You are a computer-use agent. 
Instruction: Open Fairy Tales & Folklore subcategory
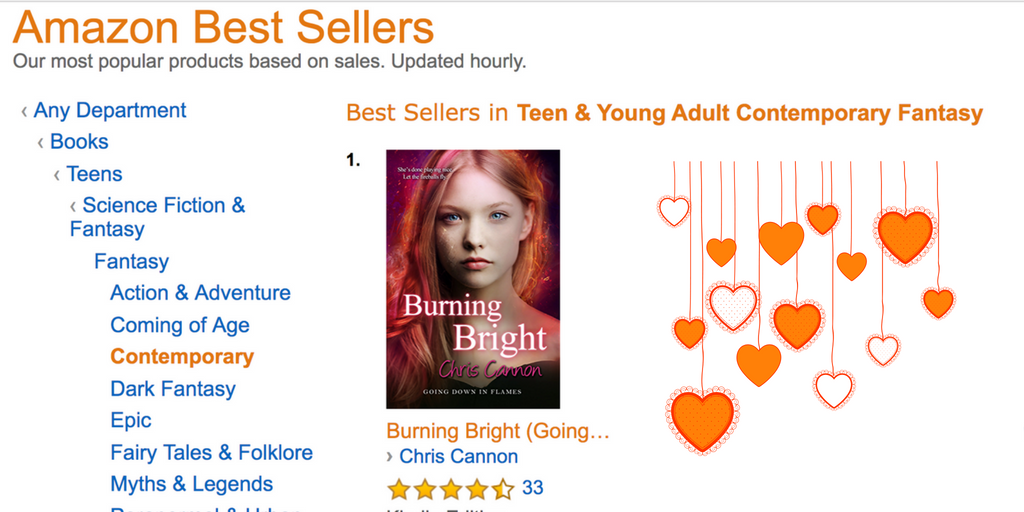click(212, 453)
